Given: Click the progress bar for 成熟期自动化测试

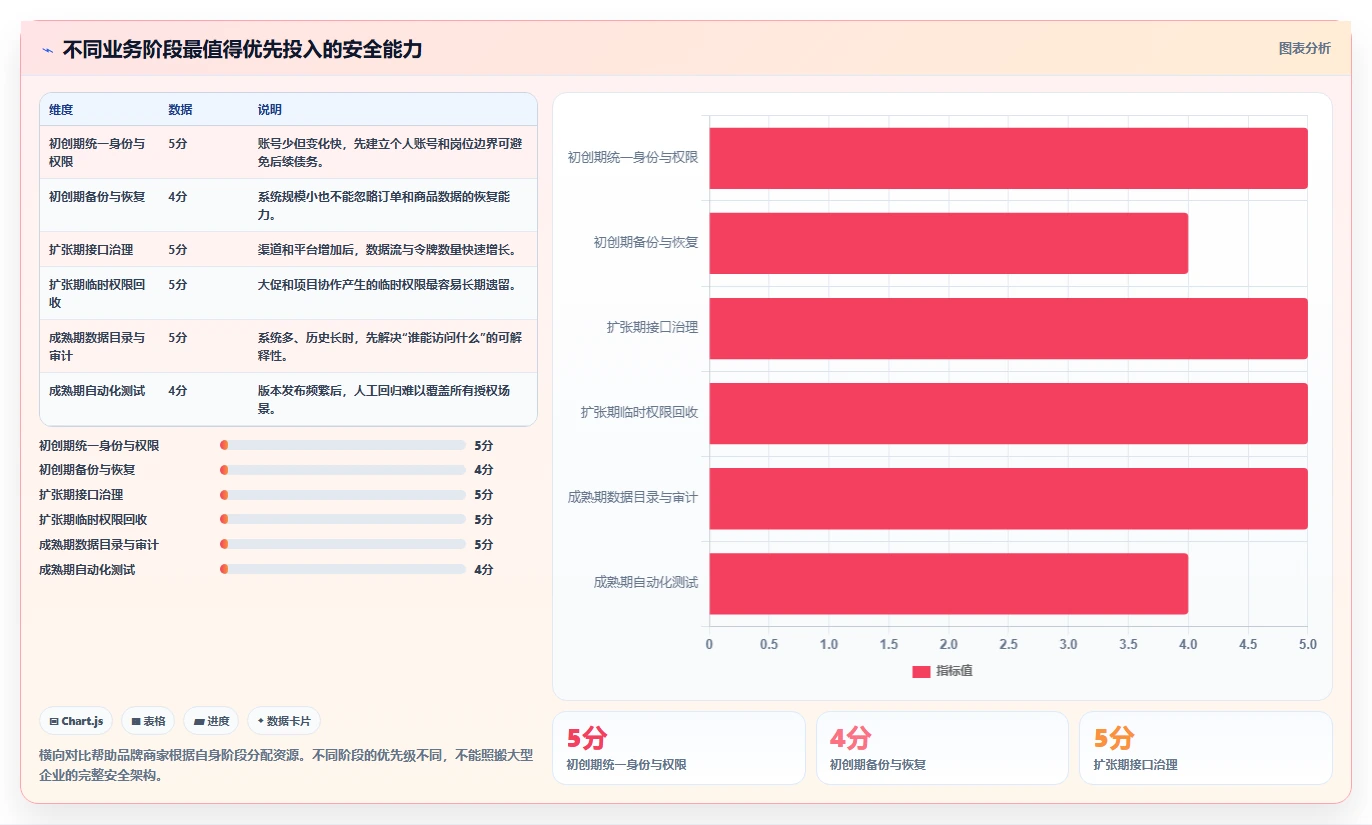Looking at the screenshot, I should 343,570.
